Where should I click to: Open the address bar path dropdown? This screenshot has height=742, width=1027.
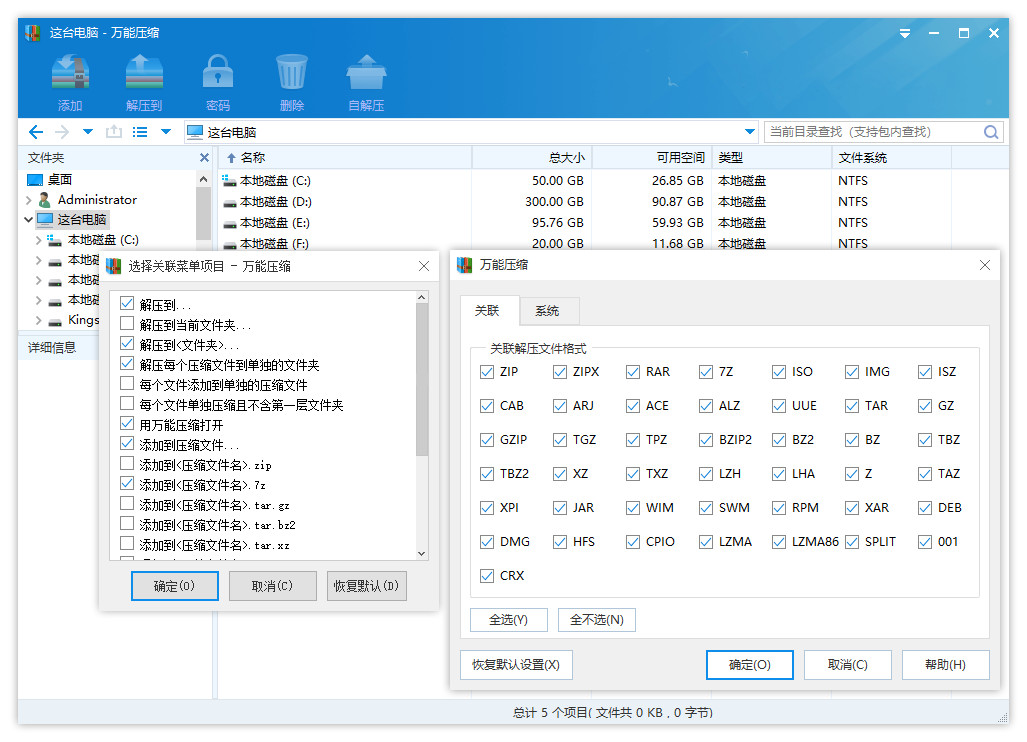[x=750, y=132]
